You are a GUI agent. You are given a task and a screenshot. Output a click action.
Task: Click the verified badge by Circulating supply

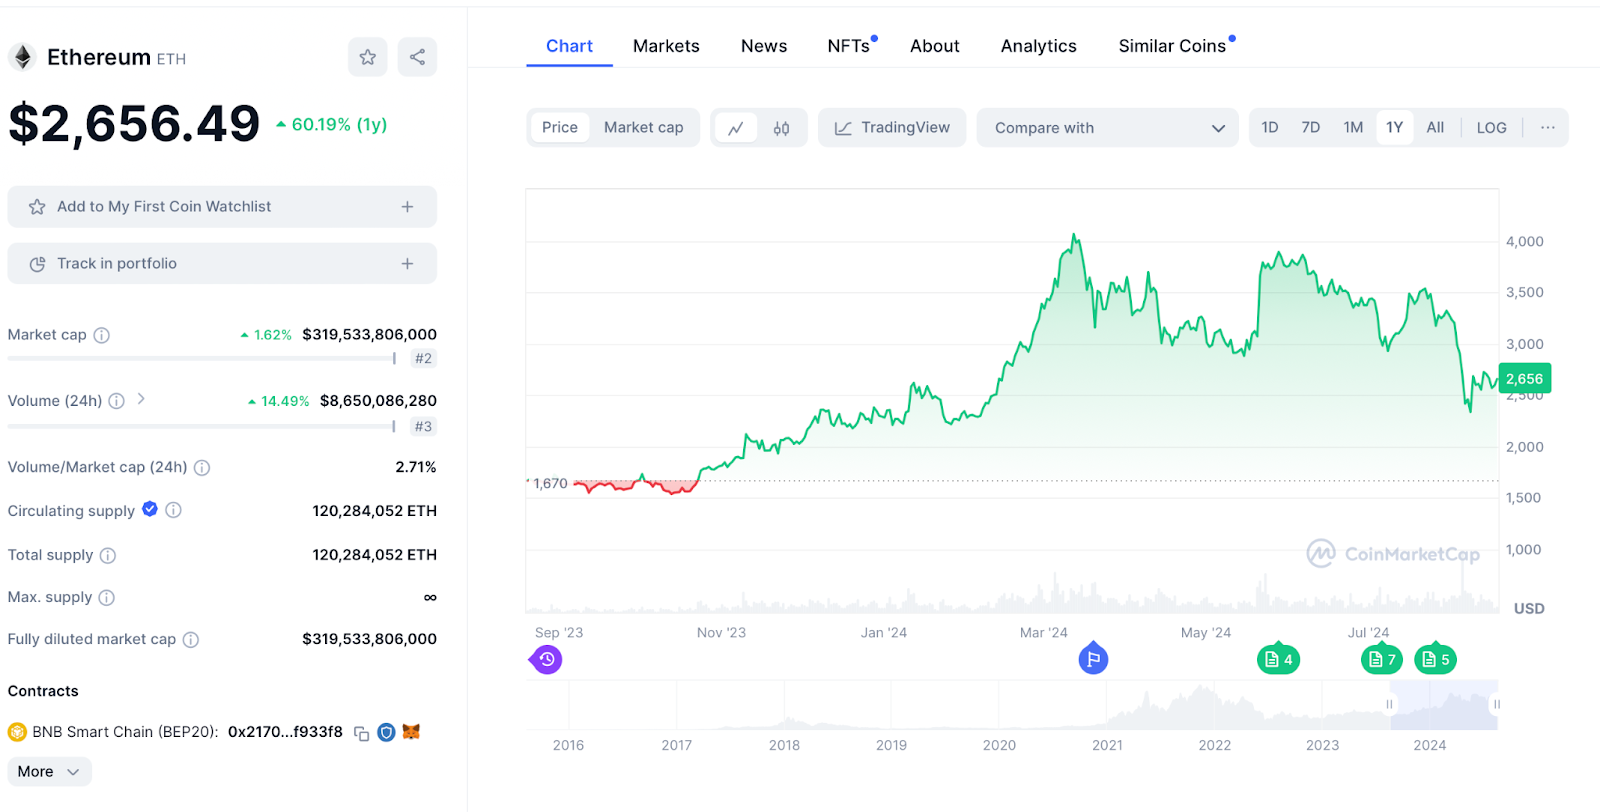click(x=150, y=509)
